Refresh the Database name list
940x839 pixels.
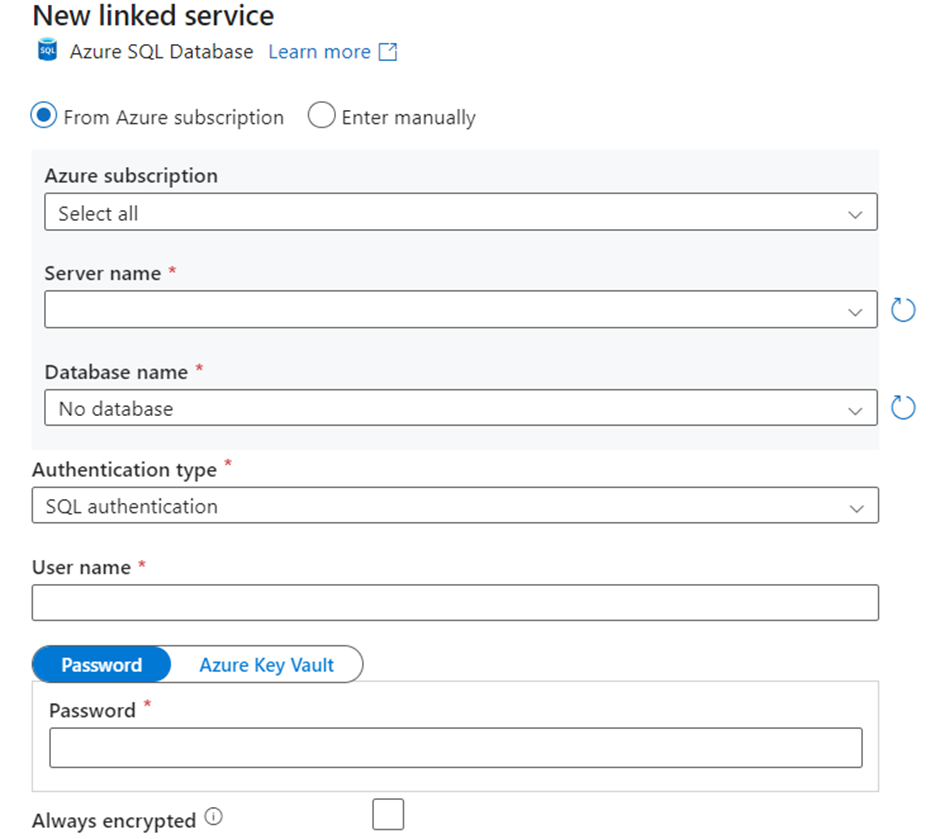903,408
